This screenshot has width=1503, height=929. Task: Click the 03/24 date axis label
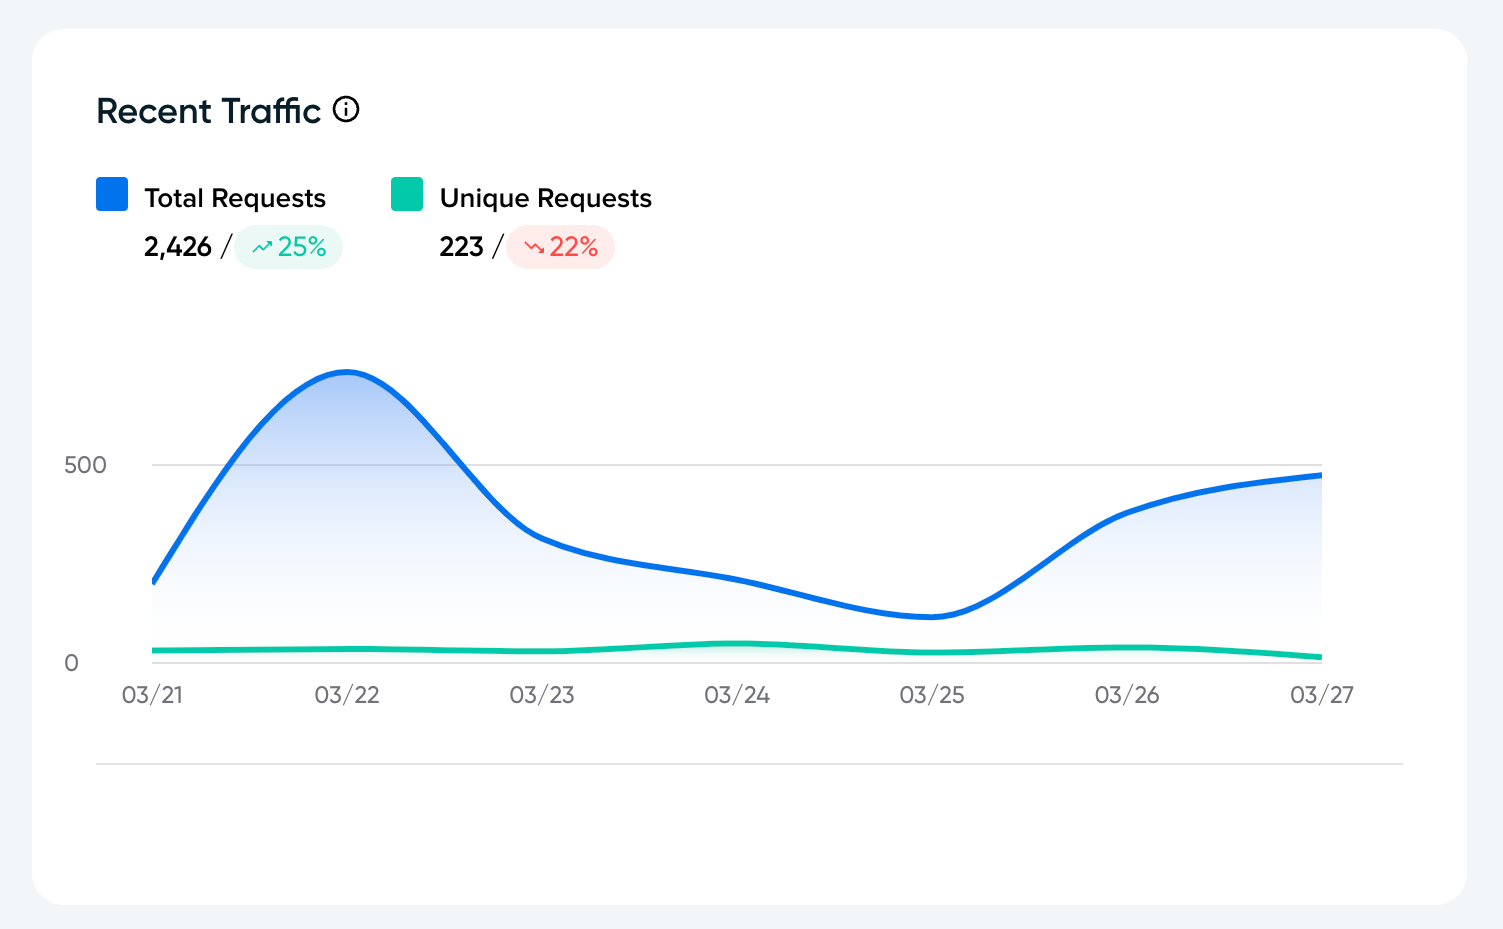(737, 695)
